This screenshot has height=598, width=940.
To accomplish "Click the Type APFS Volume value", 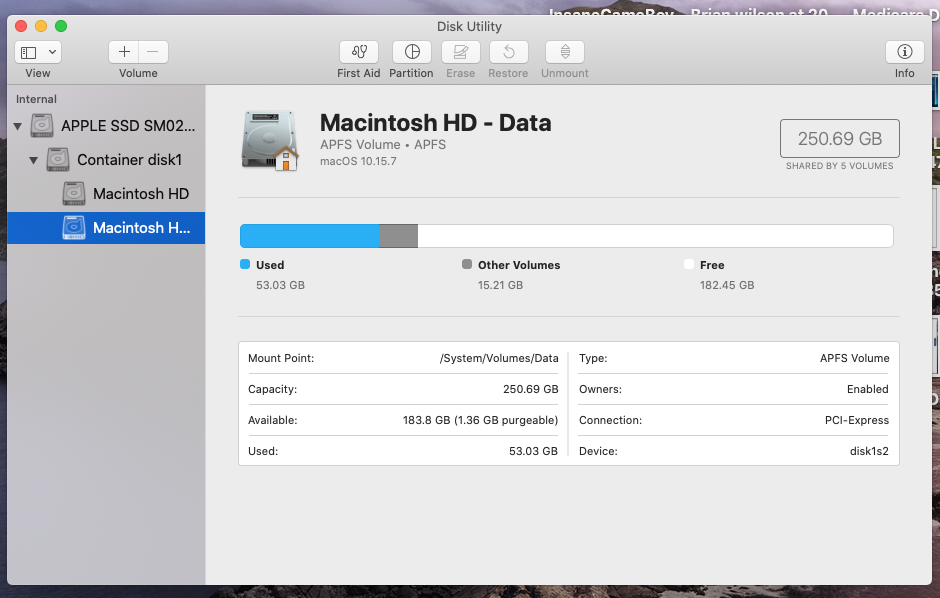I will click(x=854, y=358).
